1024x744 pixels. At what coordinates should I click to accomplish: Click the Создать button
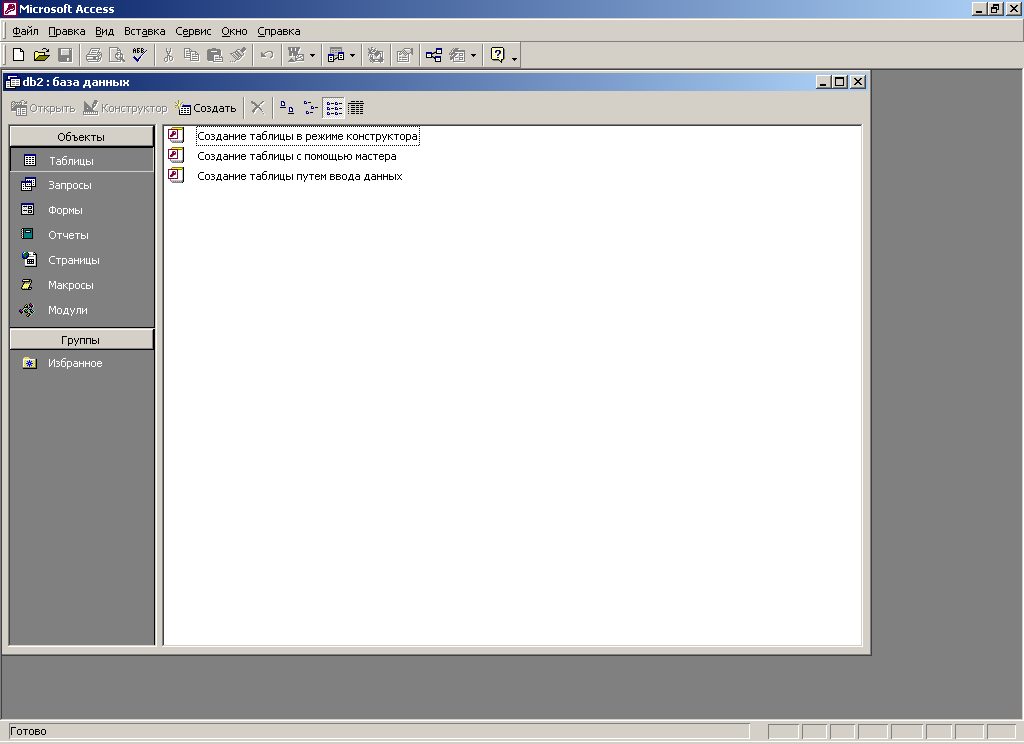click(x=206, y=108)
